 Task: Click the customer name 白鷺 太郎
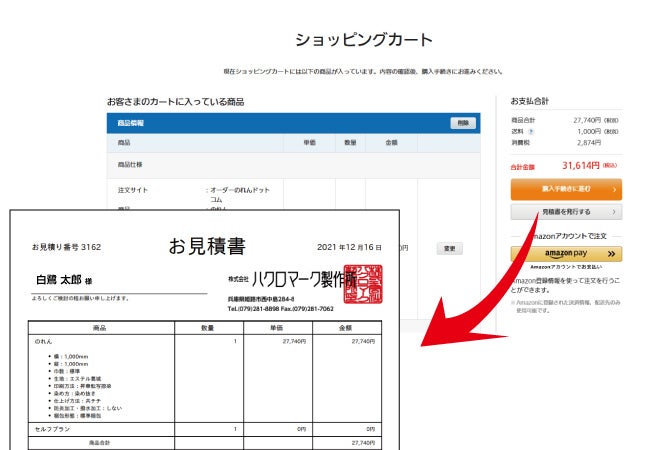59,280
